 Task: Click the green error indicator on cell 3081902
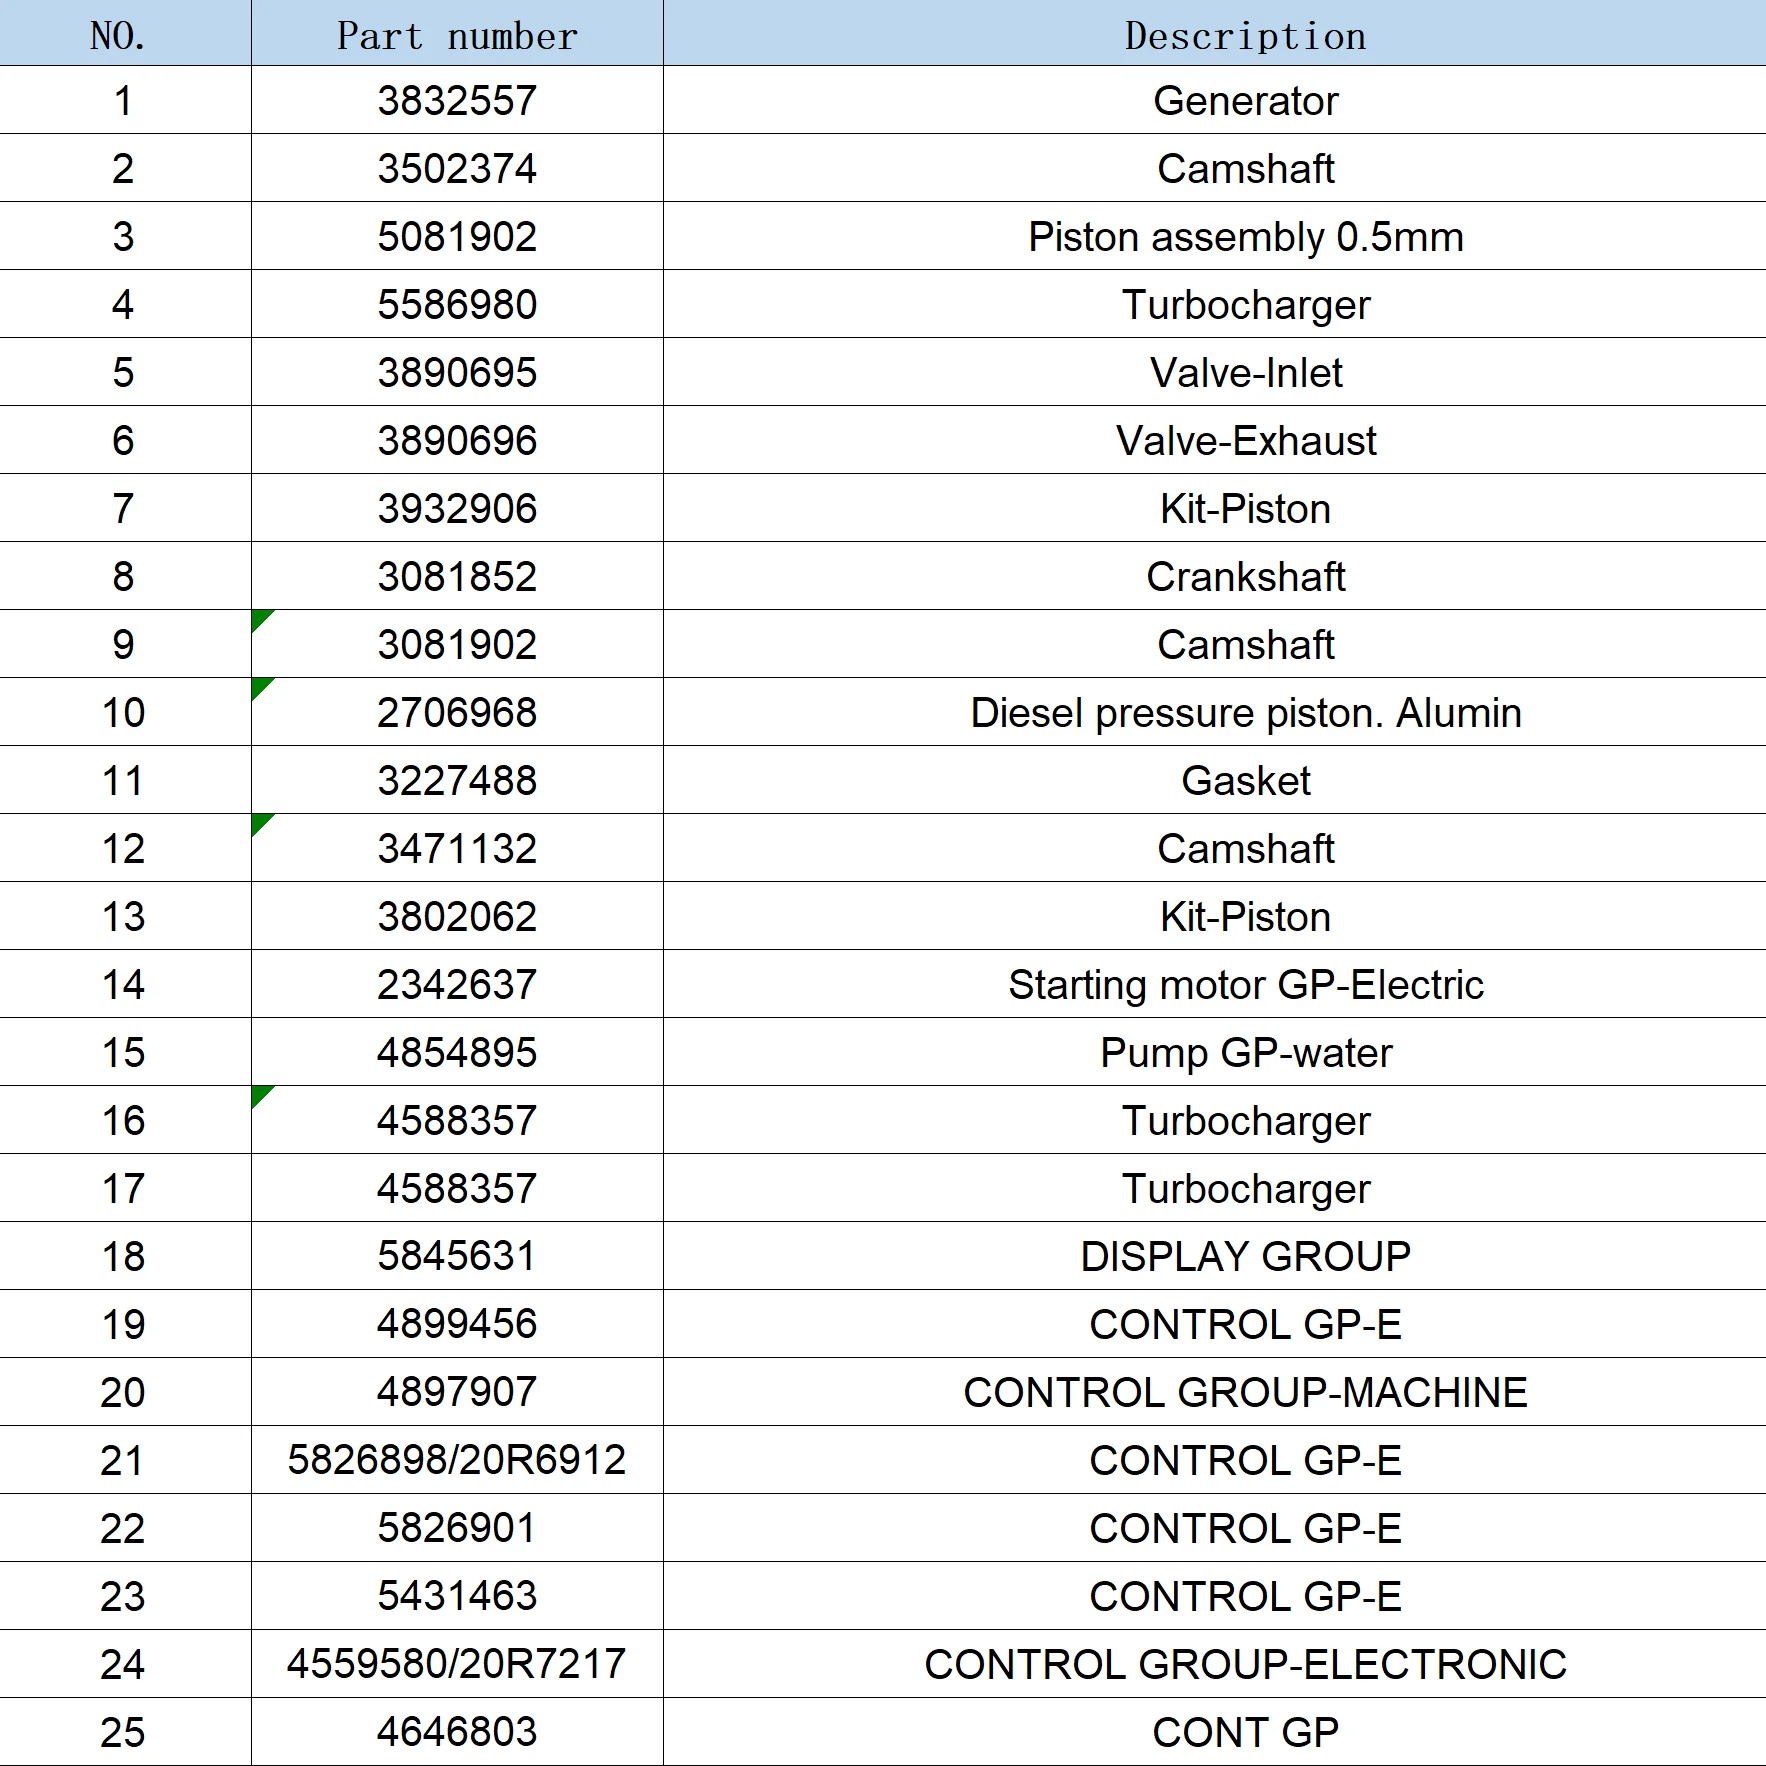(x=260, y=618)
